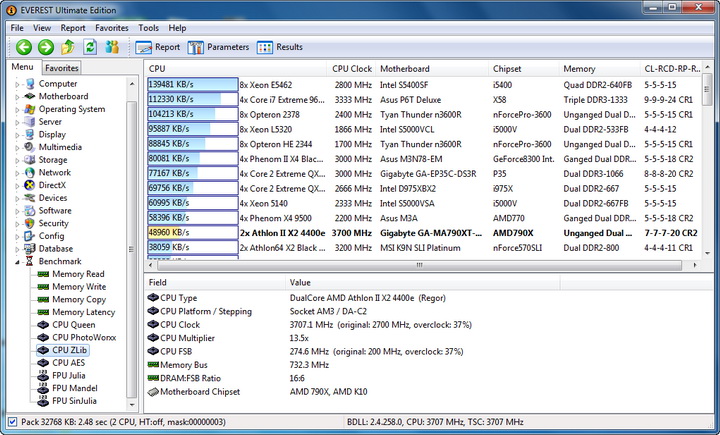Click the Display monitor icon

click(x=30, y=135)
